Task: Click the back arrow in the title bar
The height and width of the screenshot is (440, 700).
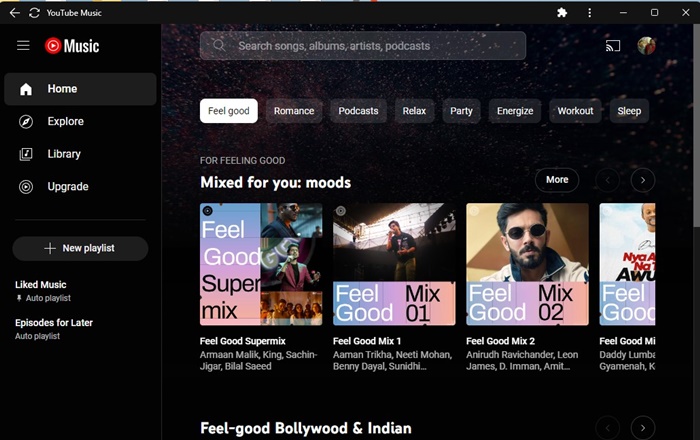Action: [14, 13]
